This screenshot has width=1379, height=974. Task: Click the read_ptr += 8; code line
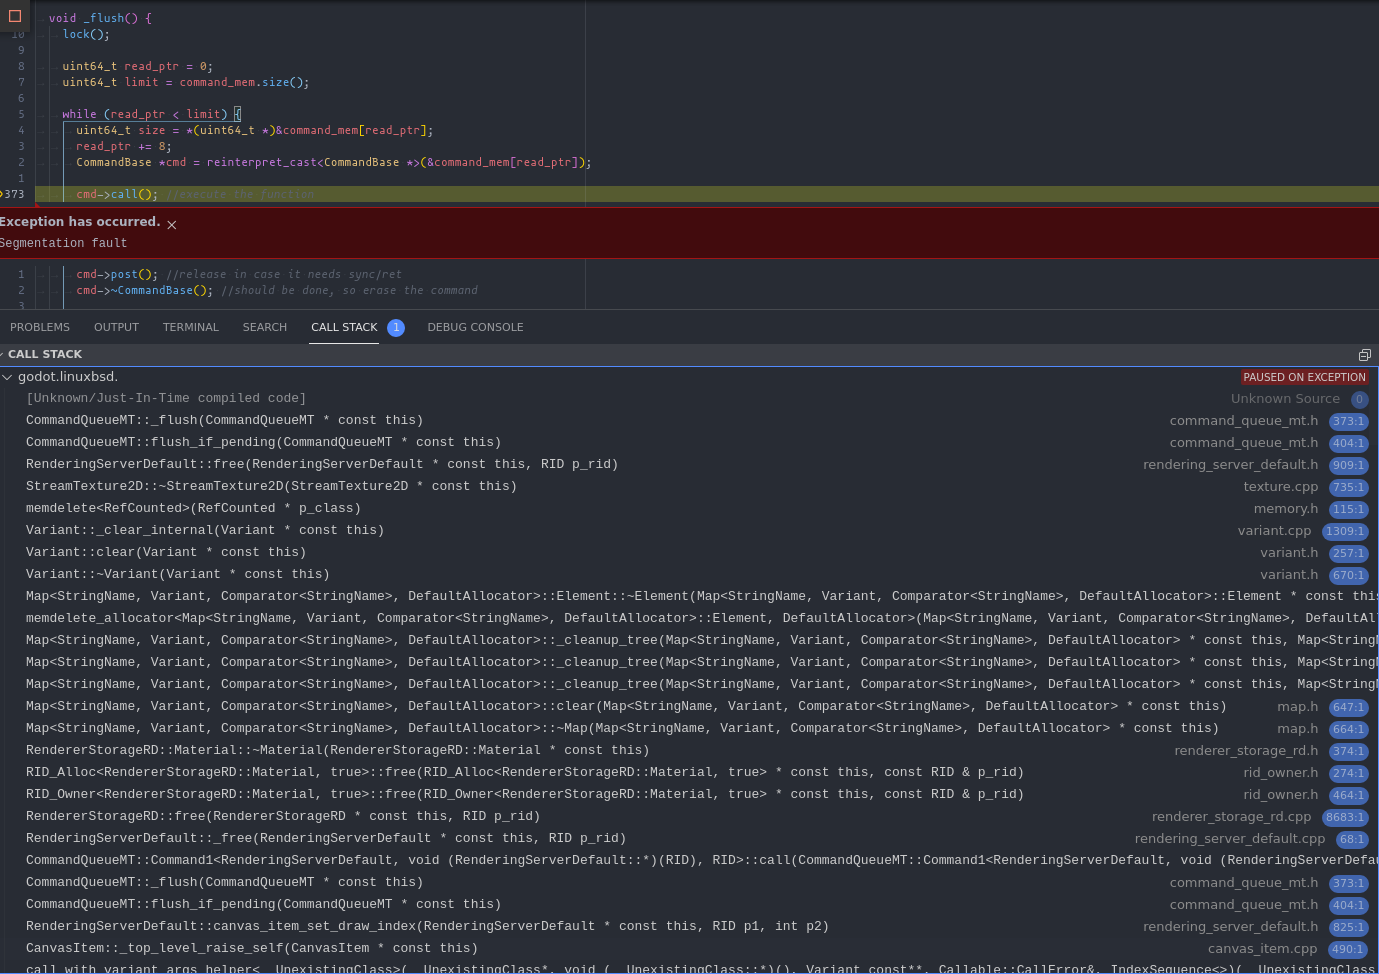[124, 146]
